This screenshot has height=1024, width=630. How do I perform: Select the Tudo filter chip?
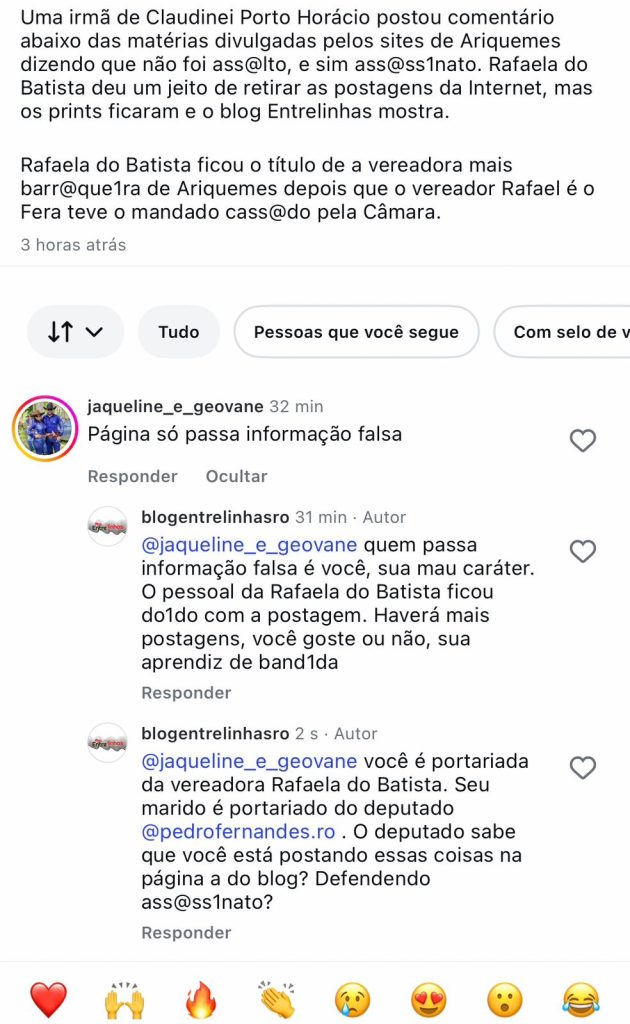179,332
